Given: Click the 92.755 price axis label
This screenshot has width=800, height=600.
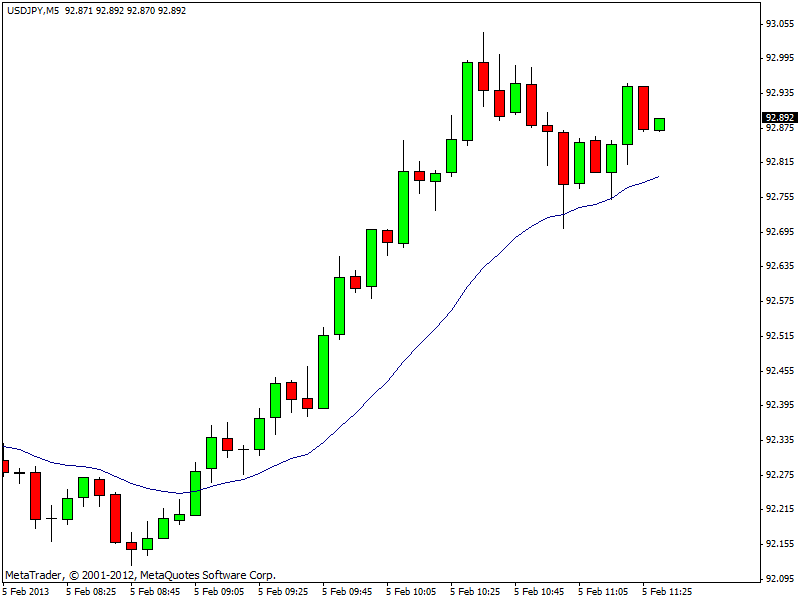Looking at the screenshot, I should coord(780,197).
